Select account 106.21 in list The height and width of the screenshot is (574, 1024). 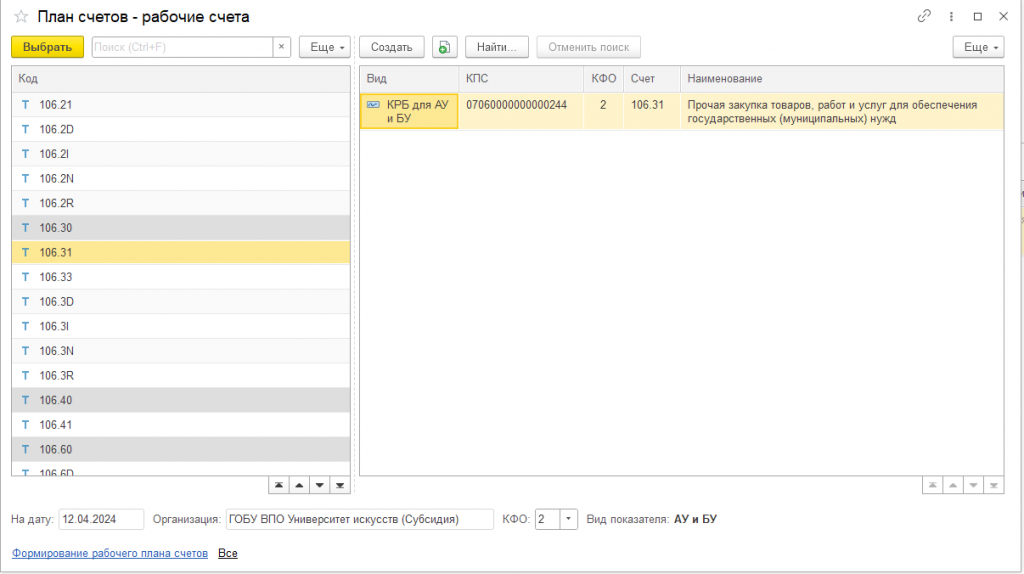(x=181, y=104)
